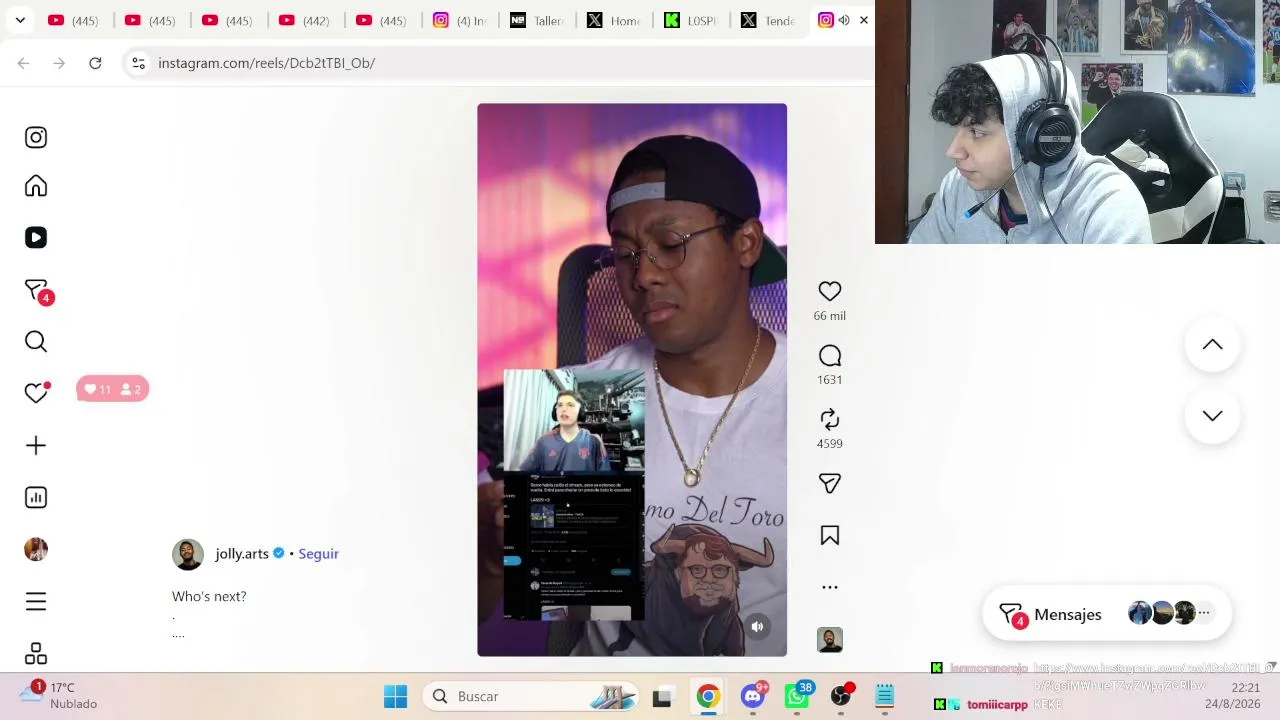Open notifications heart in sidebar
Image resolution: width=1280 pixels, height=720 pixels.
point(37,393)
